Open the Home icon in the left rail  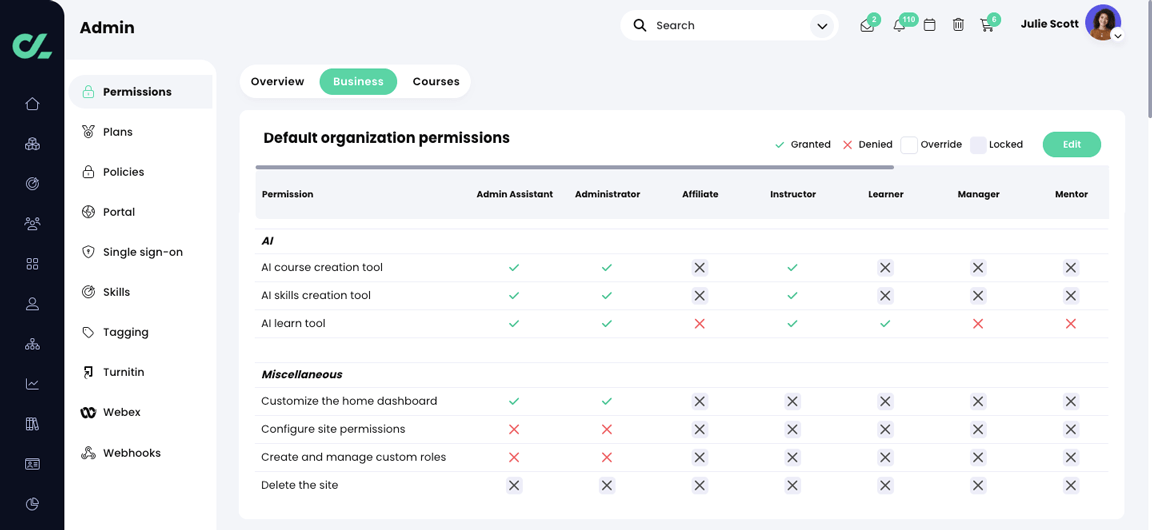coord(32,104)
